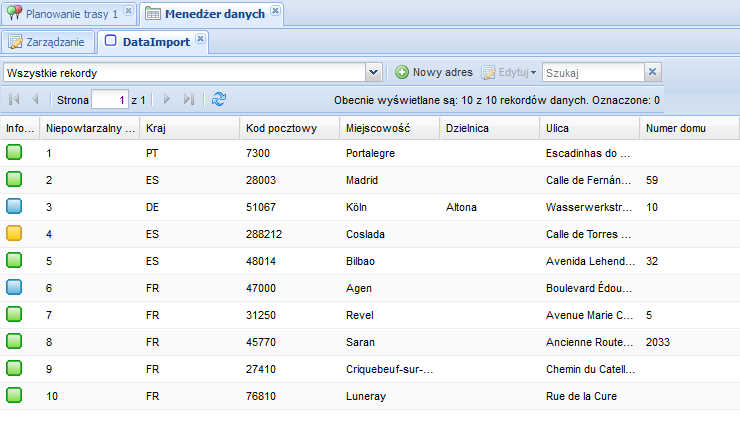Close the DataImport tab
740x430 pixels.
200,39
